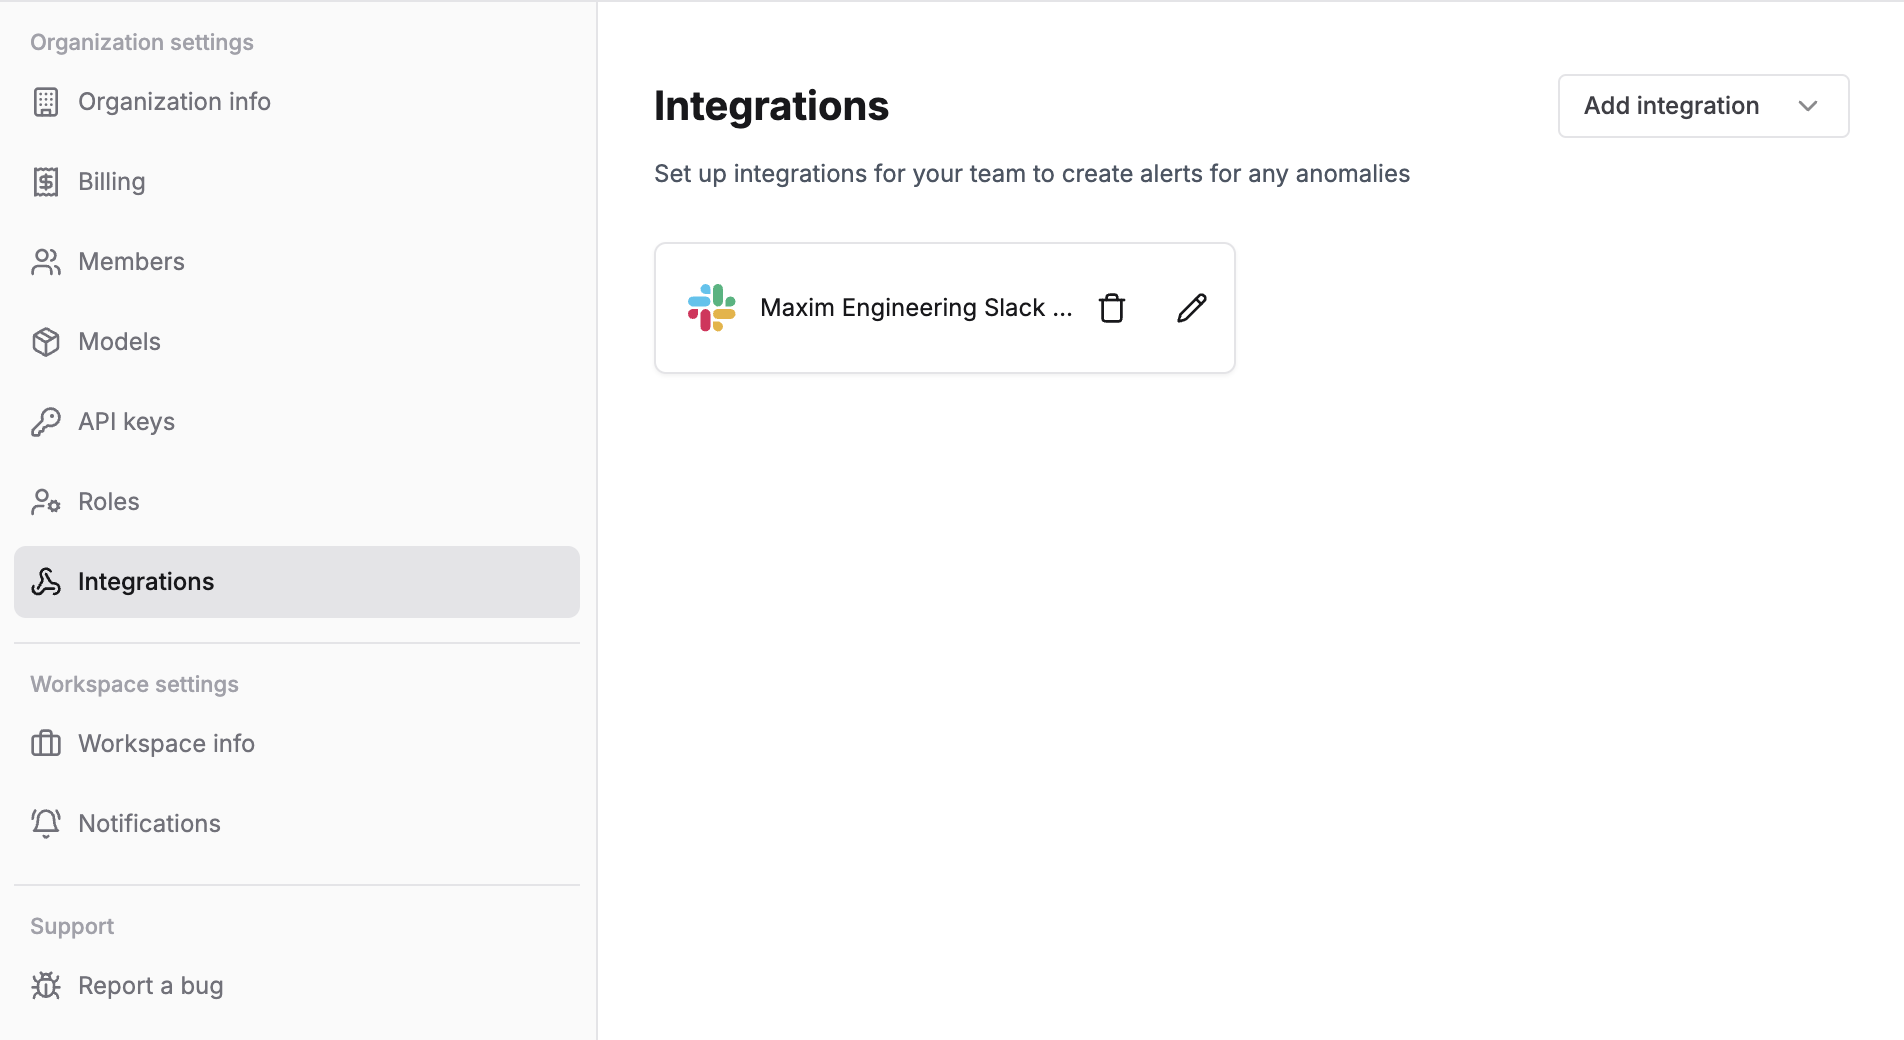The image size is (1904, 1040).
Task: Select the Members people icon
Action: pos(46,261)
